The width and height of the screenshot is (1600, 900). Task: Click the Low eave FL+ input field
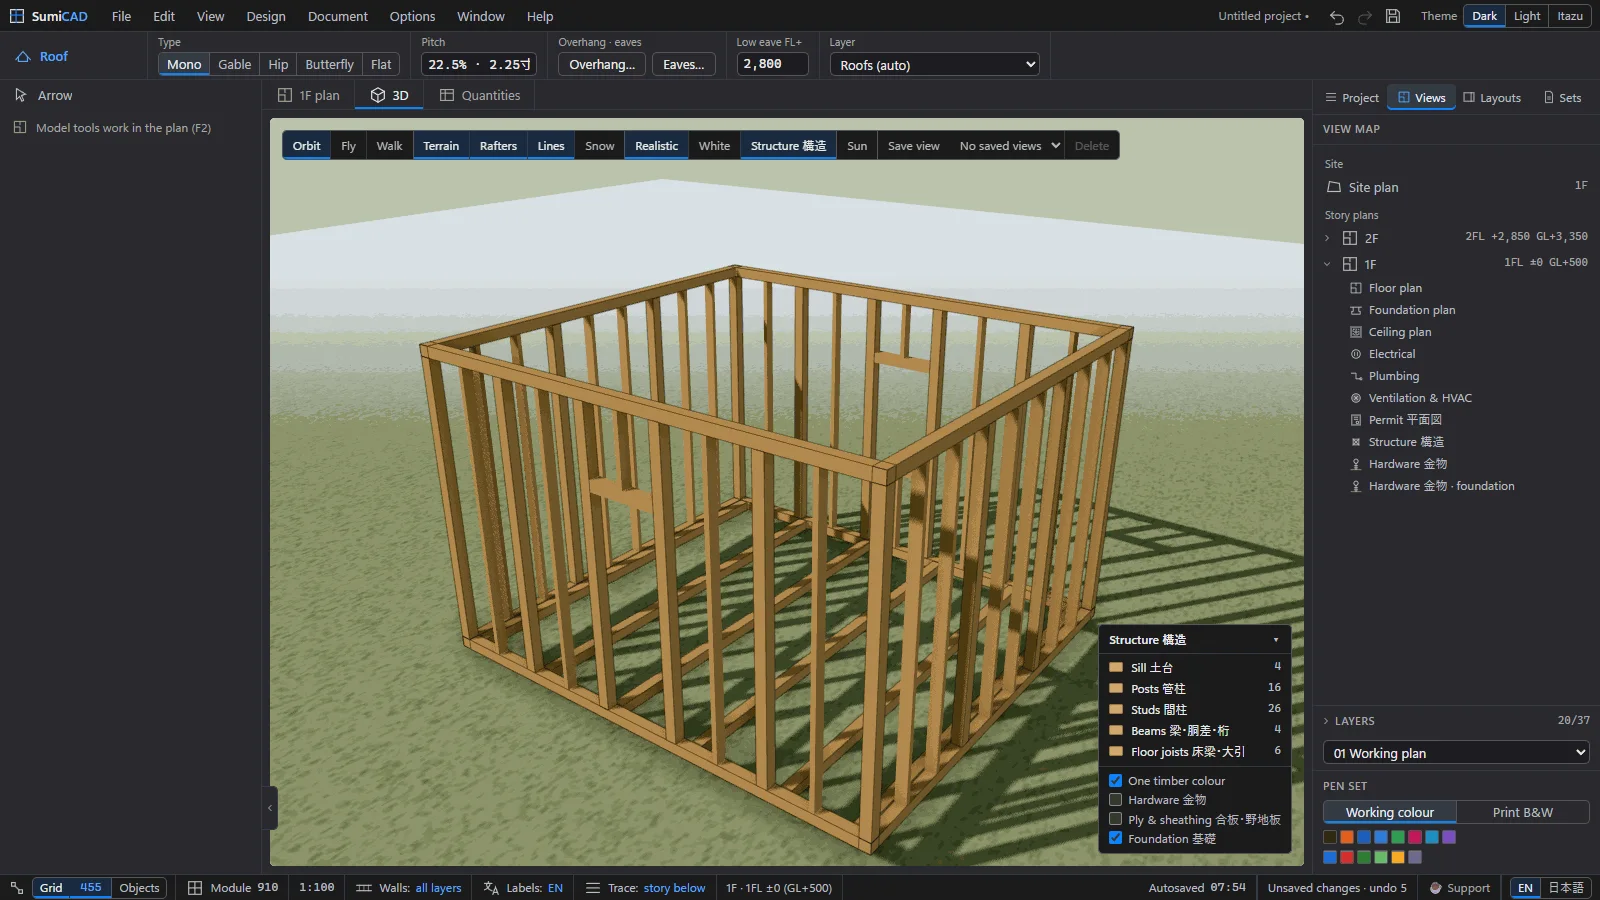772,64
